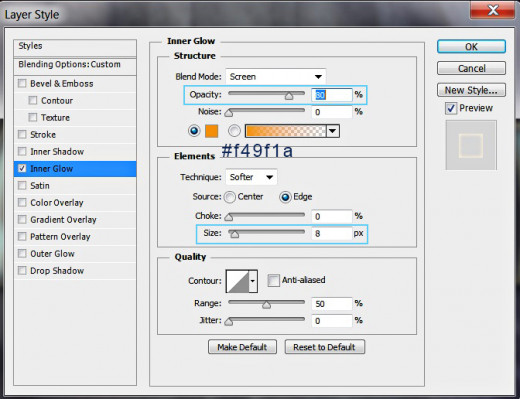Enable the Pattern Overlay checkbox
520x399 pixels.
point(22,236)
